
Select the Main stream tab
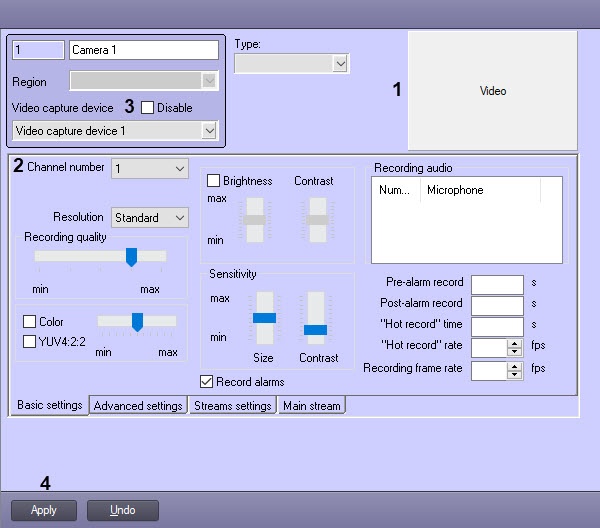(x=311, y=406)
